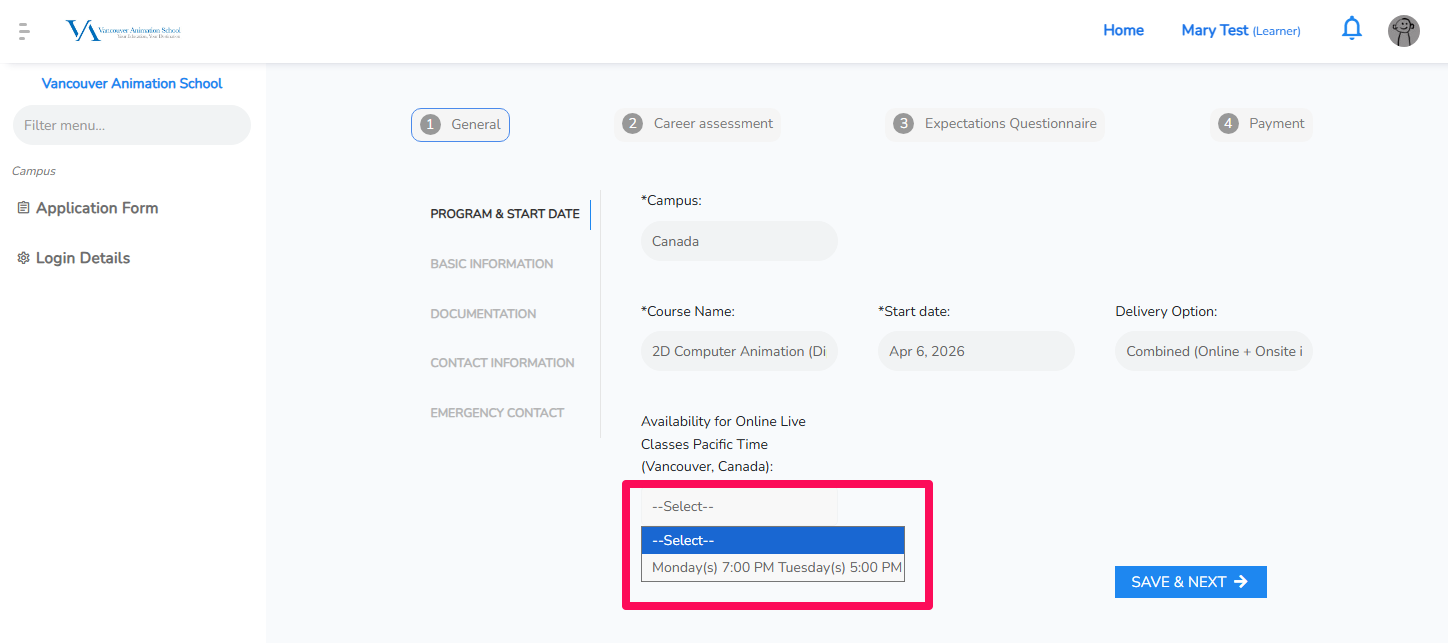Image resolution: width=1448 pixels, height=643 pixels.
Task: Click the gear icon beside Login Details
Action: point(23,258)
